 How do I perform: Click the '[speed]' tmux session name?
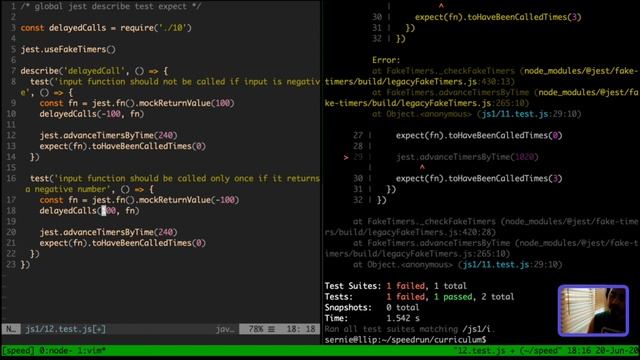(x=19, y=351)
